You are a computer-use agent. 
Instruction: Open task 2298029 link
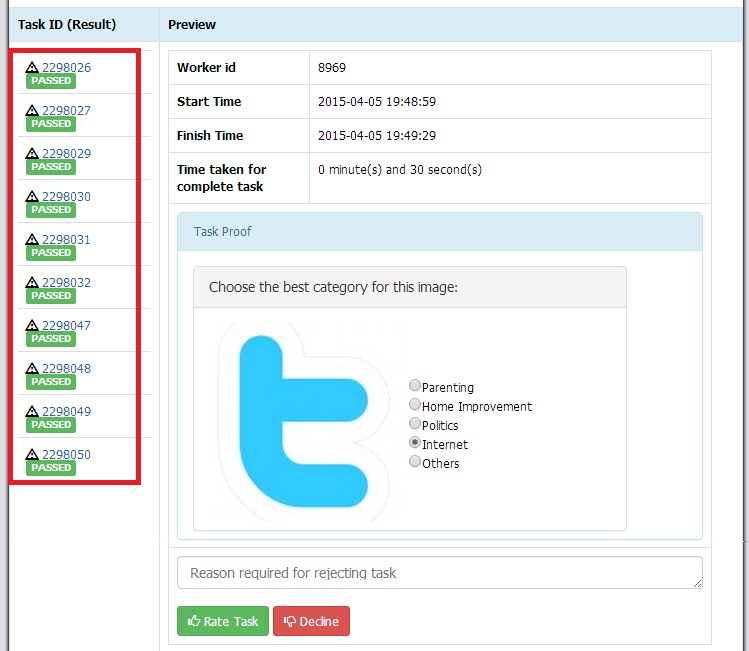click(x=66, y=154)
